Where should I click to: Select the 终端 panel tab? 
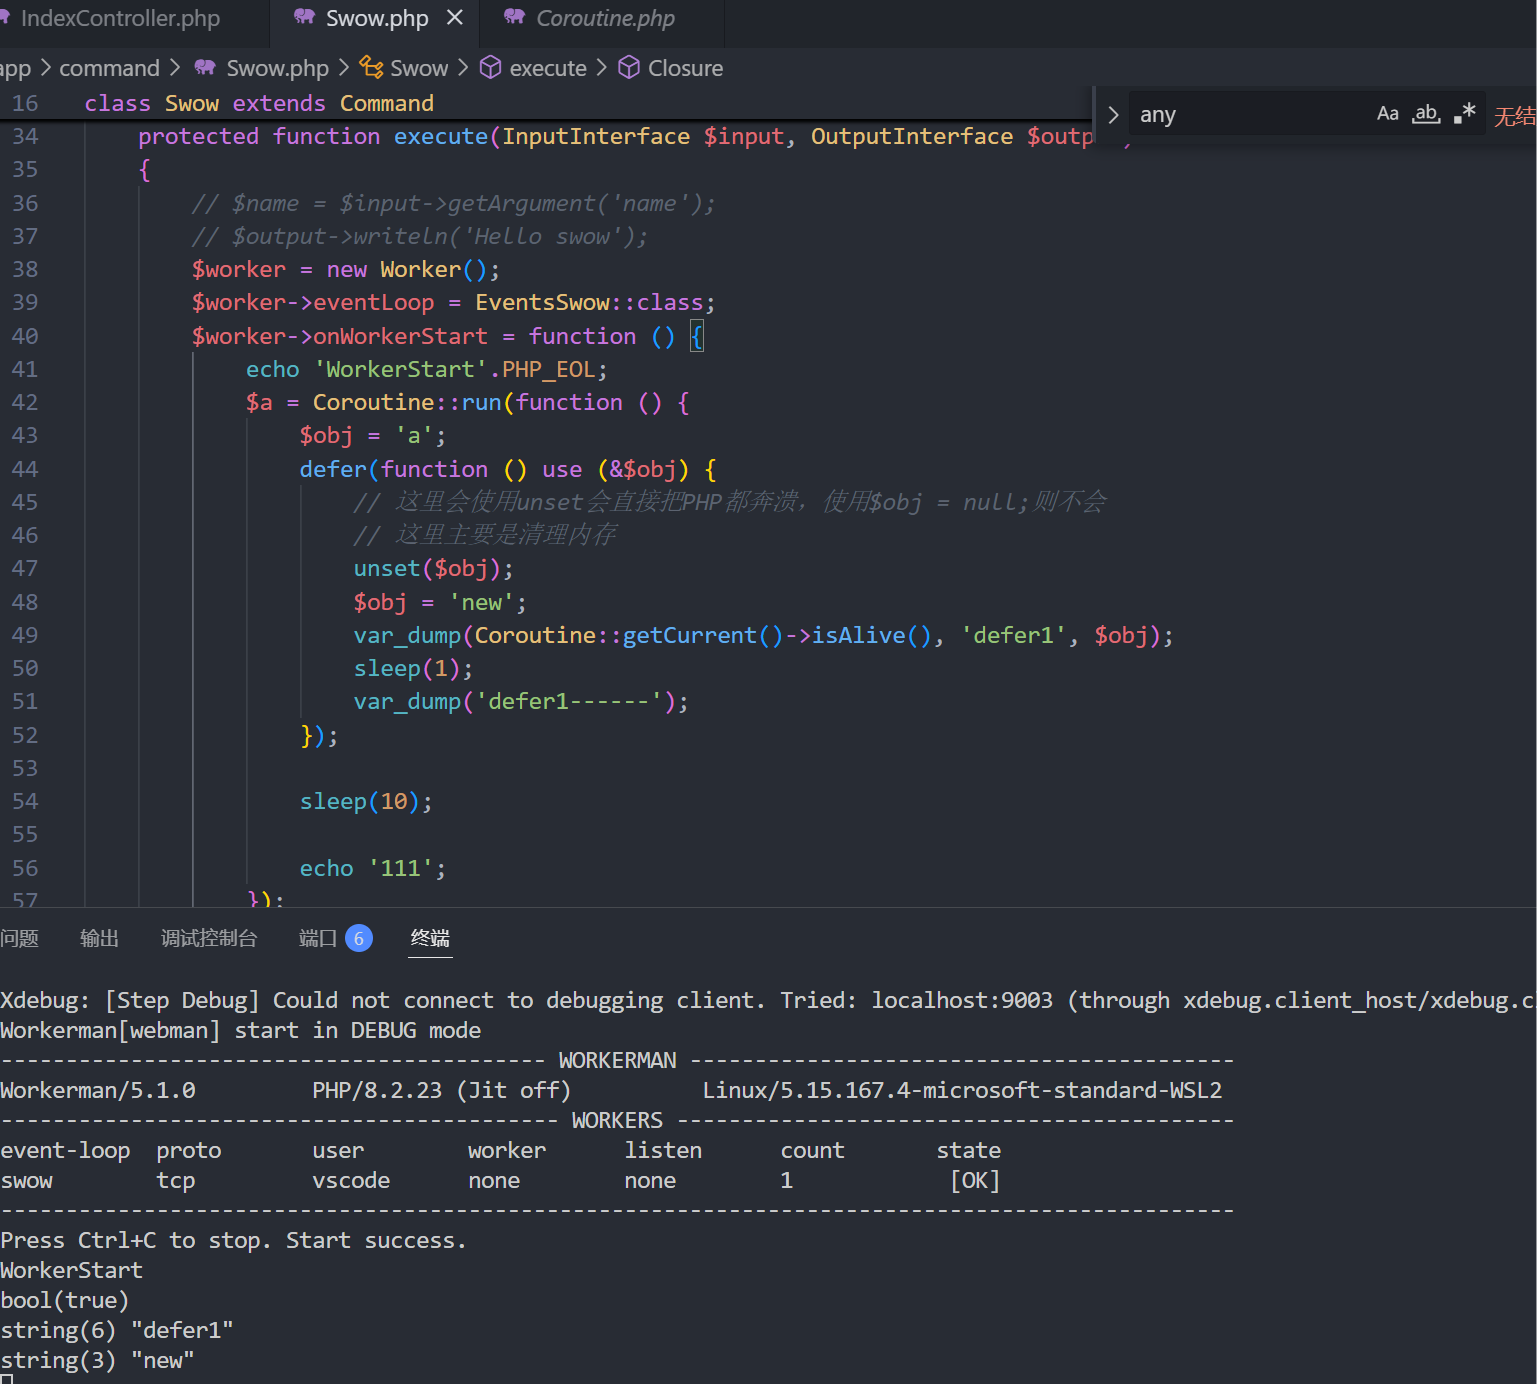(430, 938)
